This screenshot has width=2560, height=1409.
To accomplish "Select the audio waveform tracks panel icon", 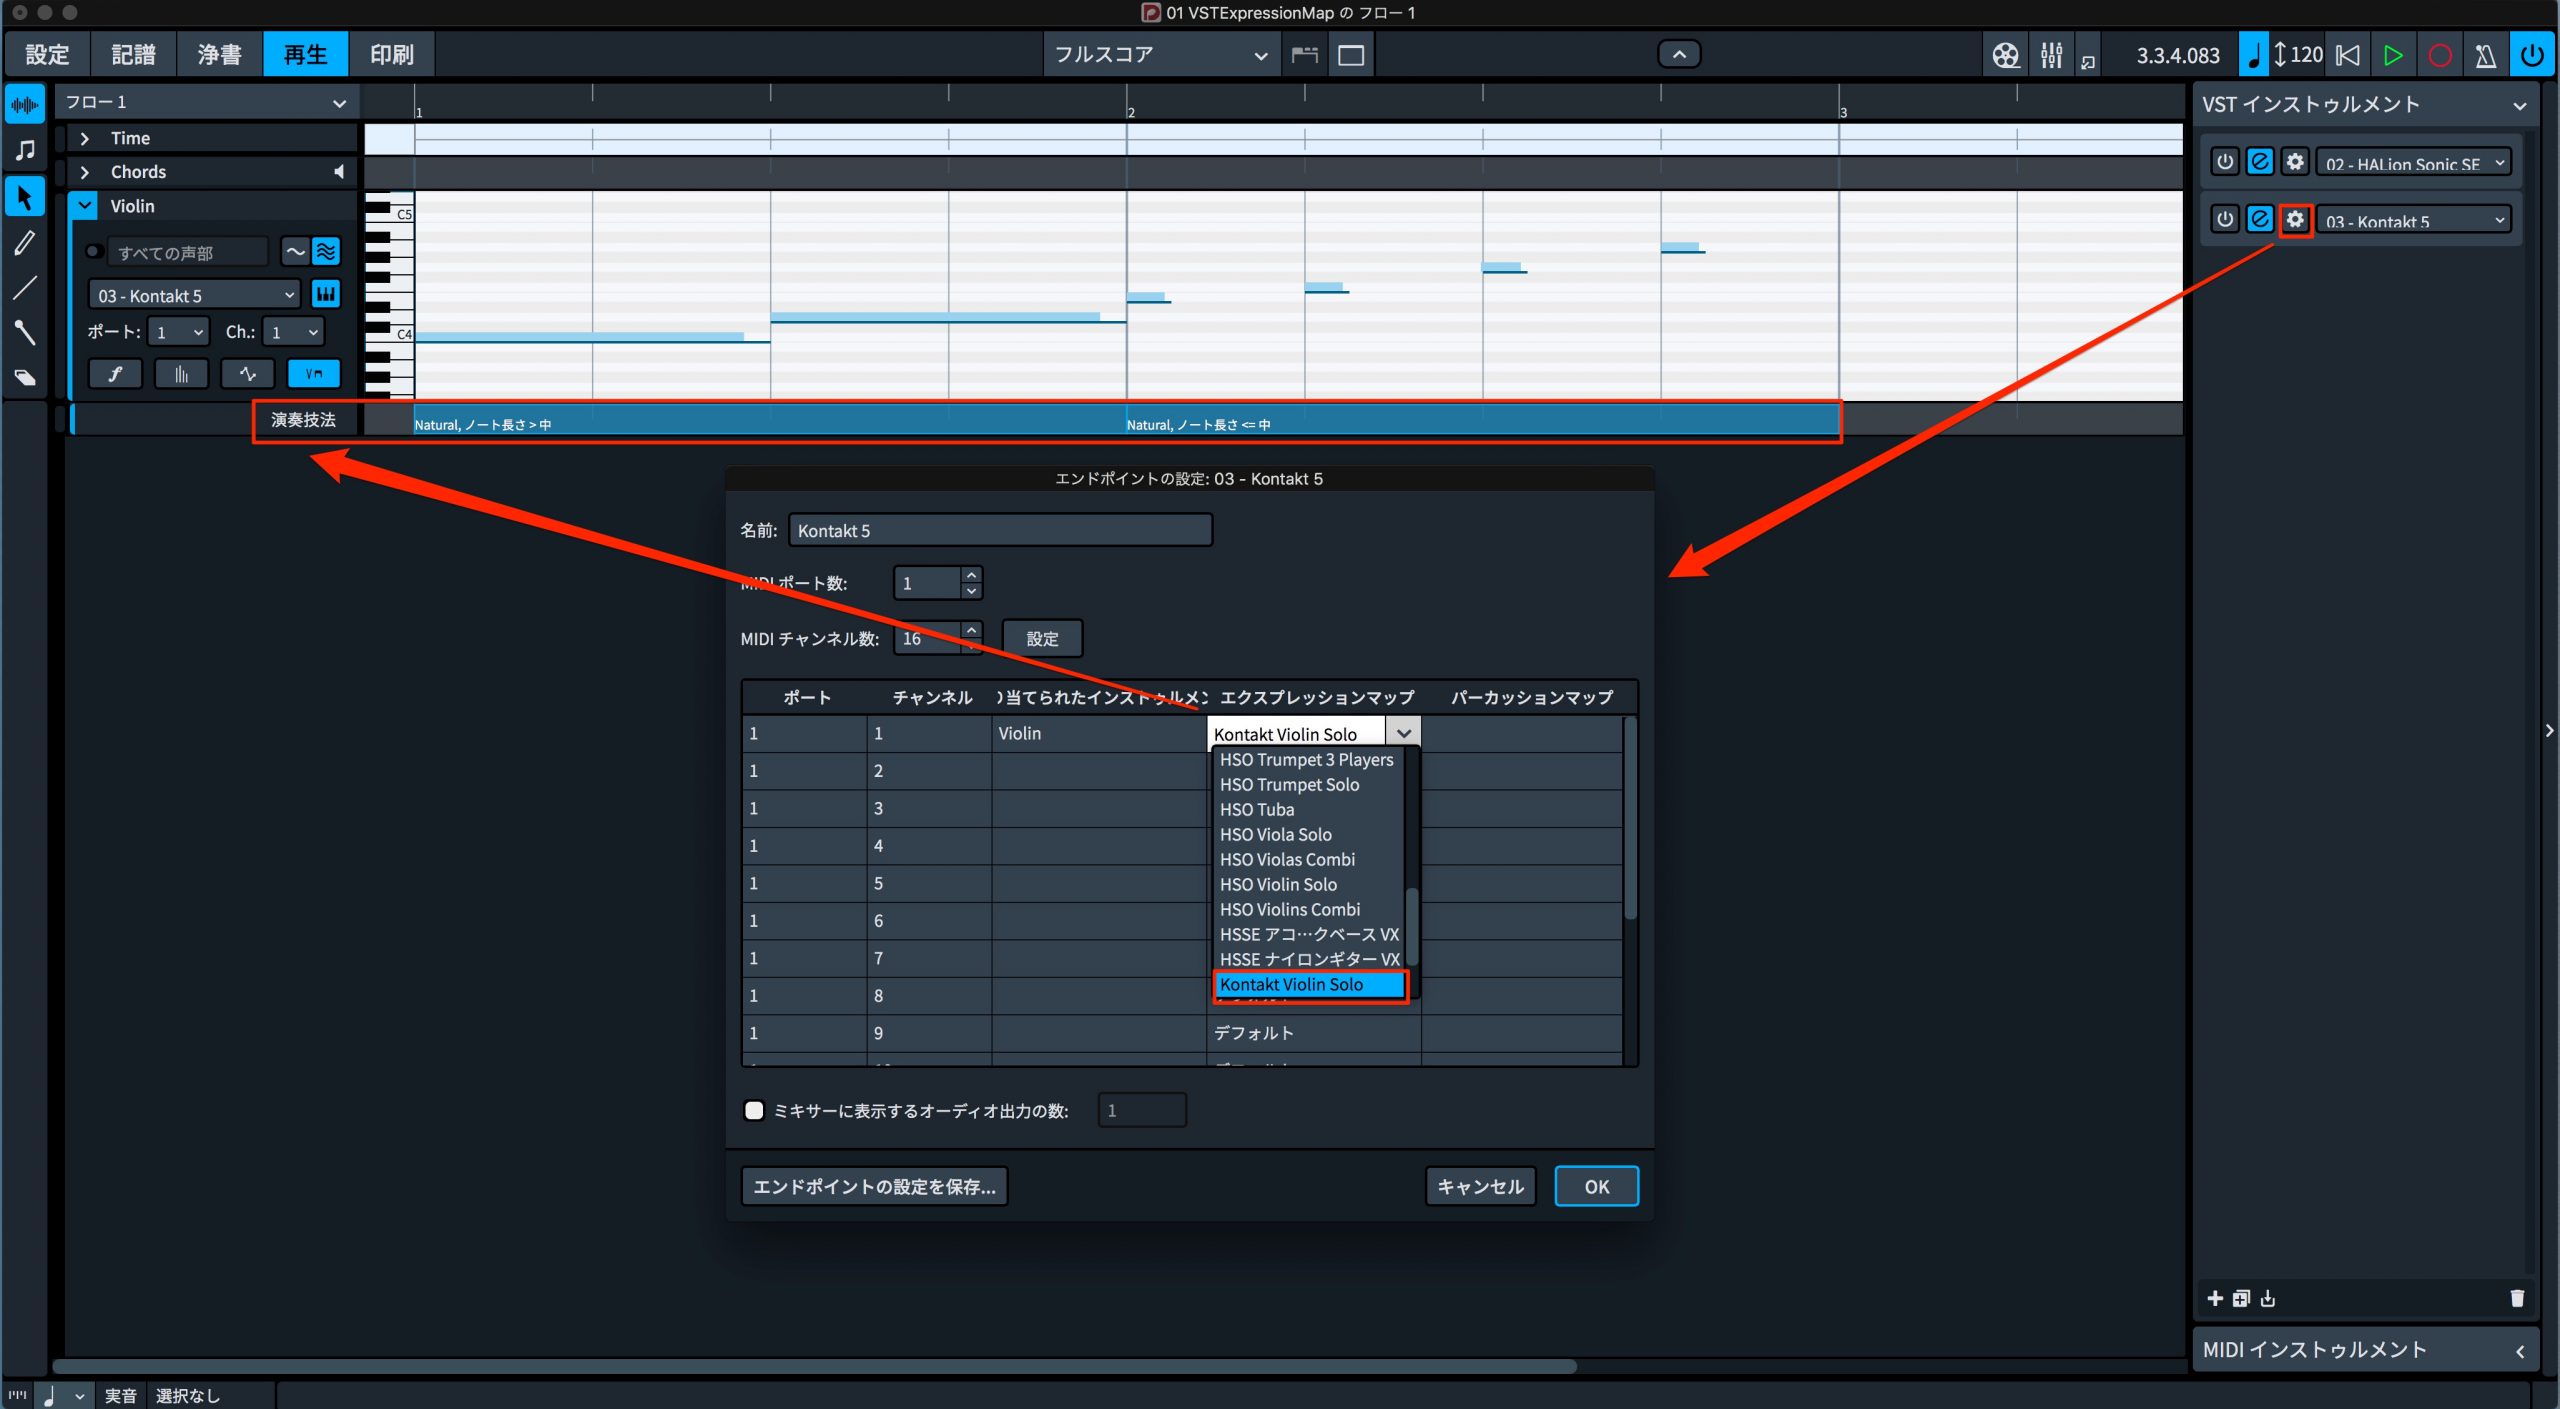I will [25, 104].
